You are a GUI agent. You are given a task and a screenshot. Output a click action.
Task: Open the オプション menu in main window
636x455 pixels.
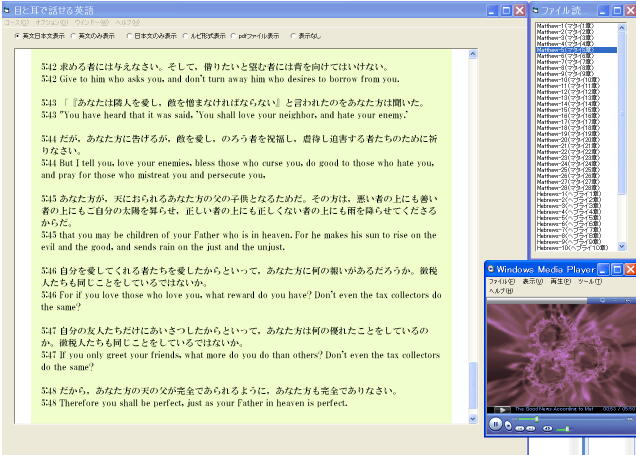click(x=52, y=22)
